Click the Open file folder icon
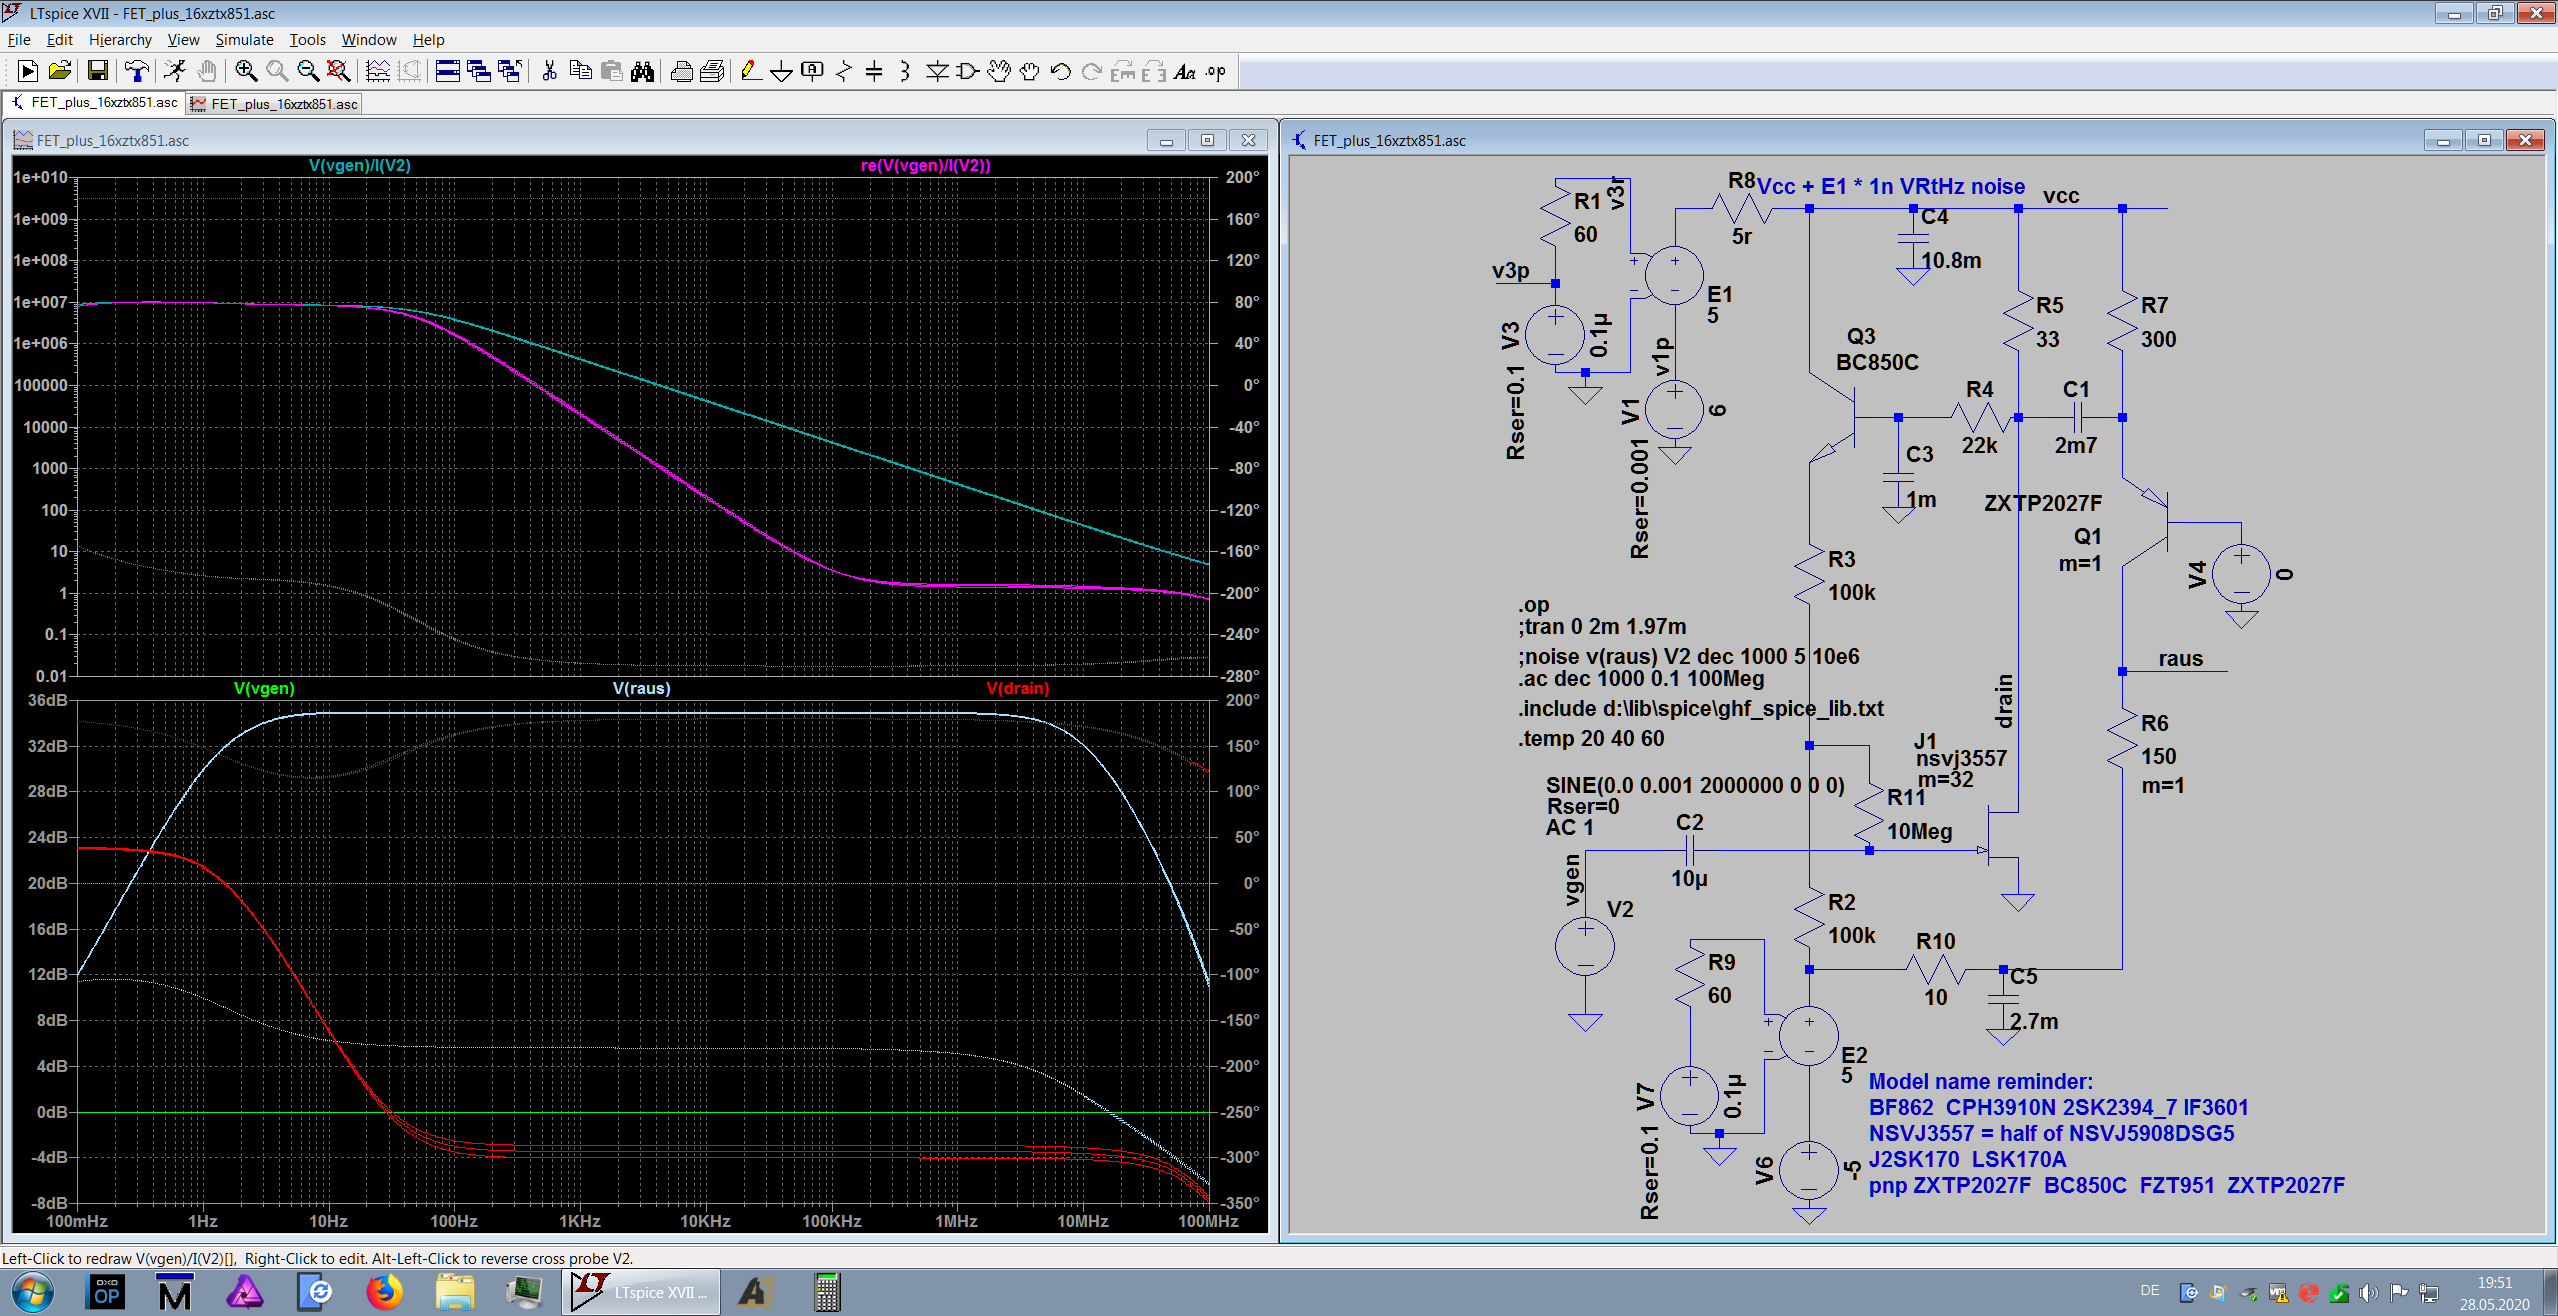 60,71
